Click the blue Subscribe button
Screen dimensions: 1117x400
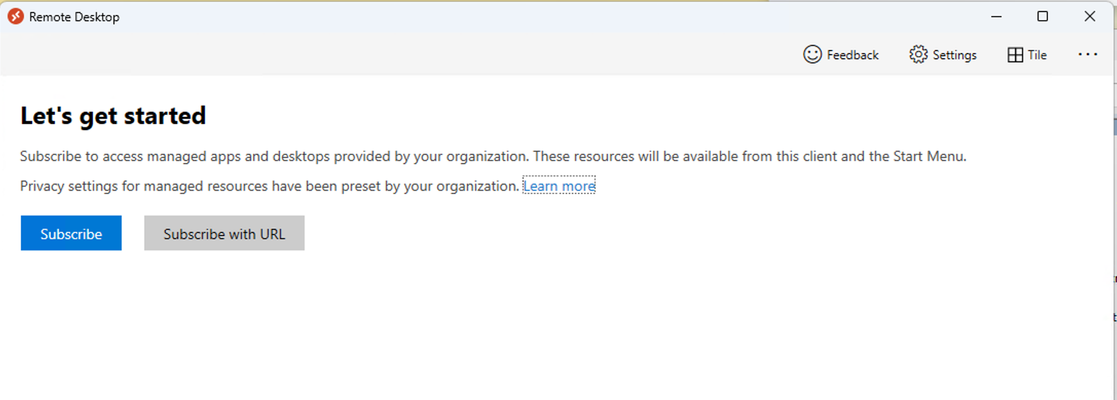pyautogui.click(x=71, y=233)
